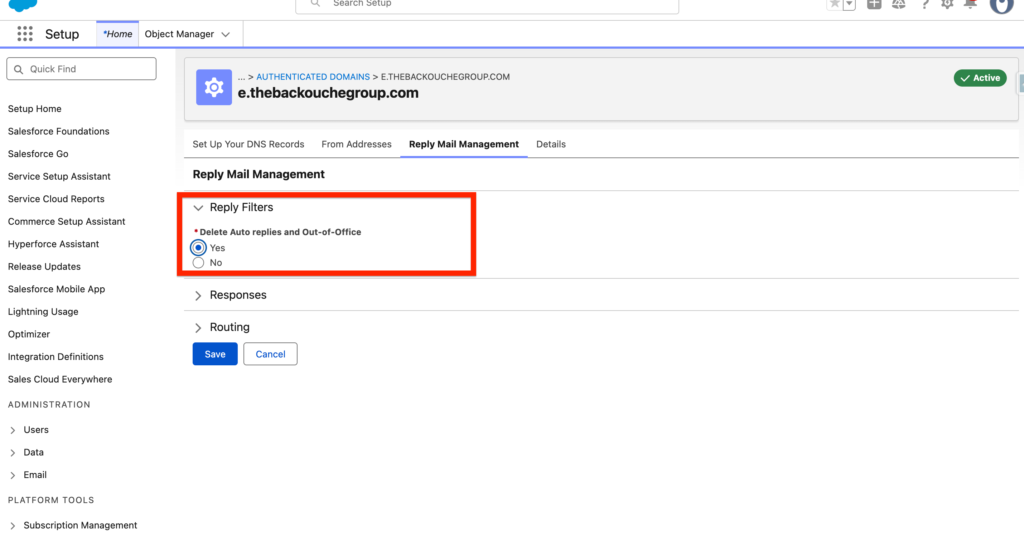The image size is (1024, 541).
Task: Collapse the Reply Filters section
Action: click(198, 208)
